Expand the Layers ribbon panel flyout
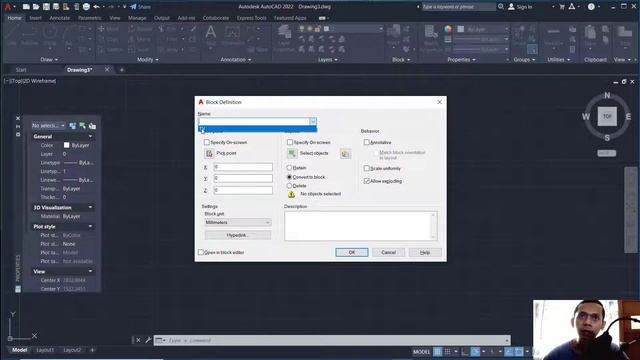Image resolution: width=640 pixels, height=360 pixels. [x=328, y=60]
